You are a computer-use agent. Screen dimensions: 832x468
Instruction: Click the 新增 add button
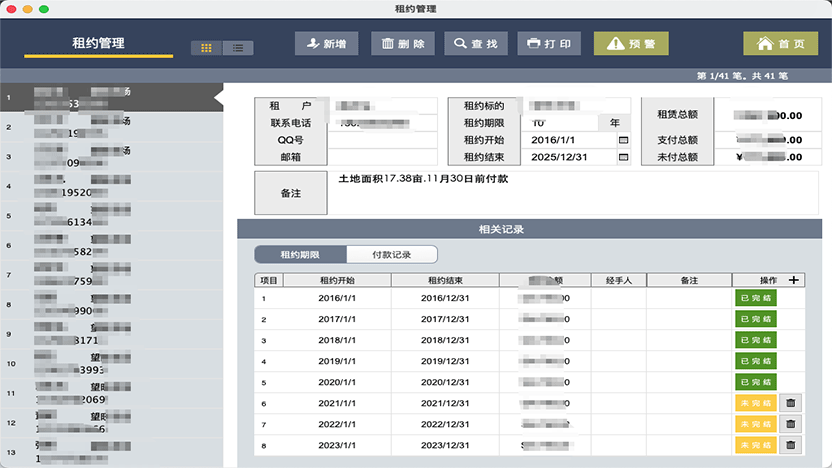click(326, 44)
